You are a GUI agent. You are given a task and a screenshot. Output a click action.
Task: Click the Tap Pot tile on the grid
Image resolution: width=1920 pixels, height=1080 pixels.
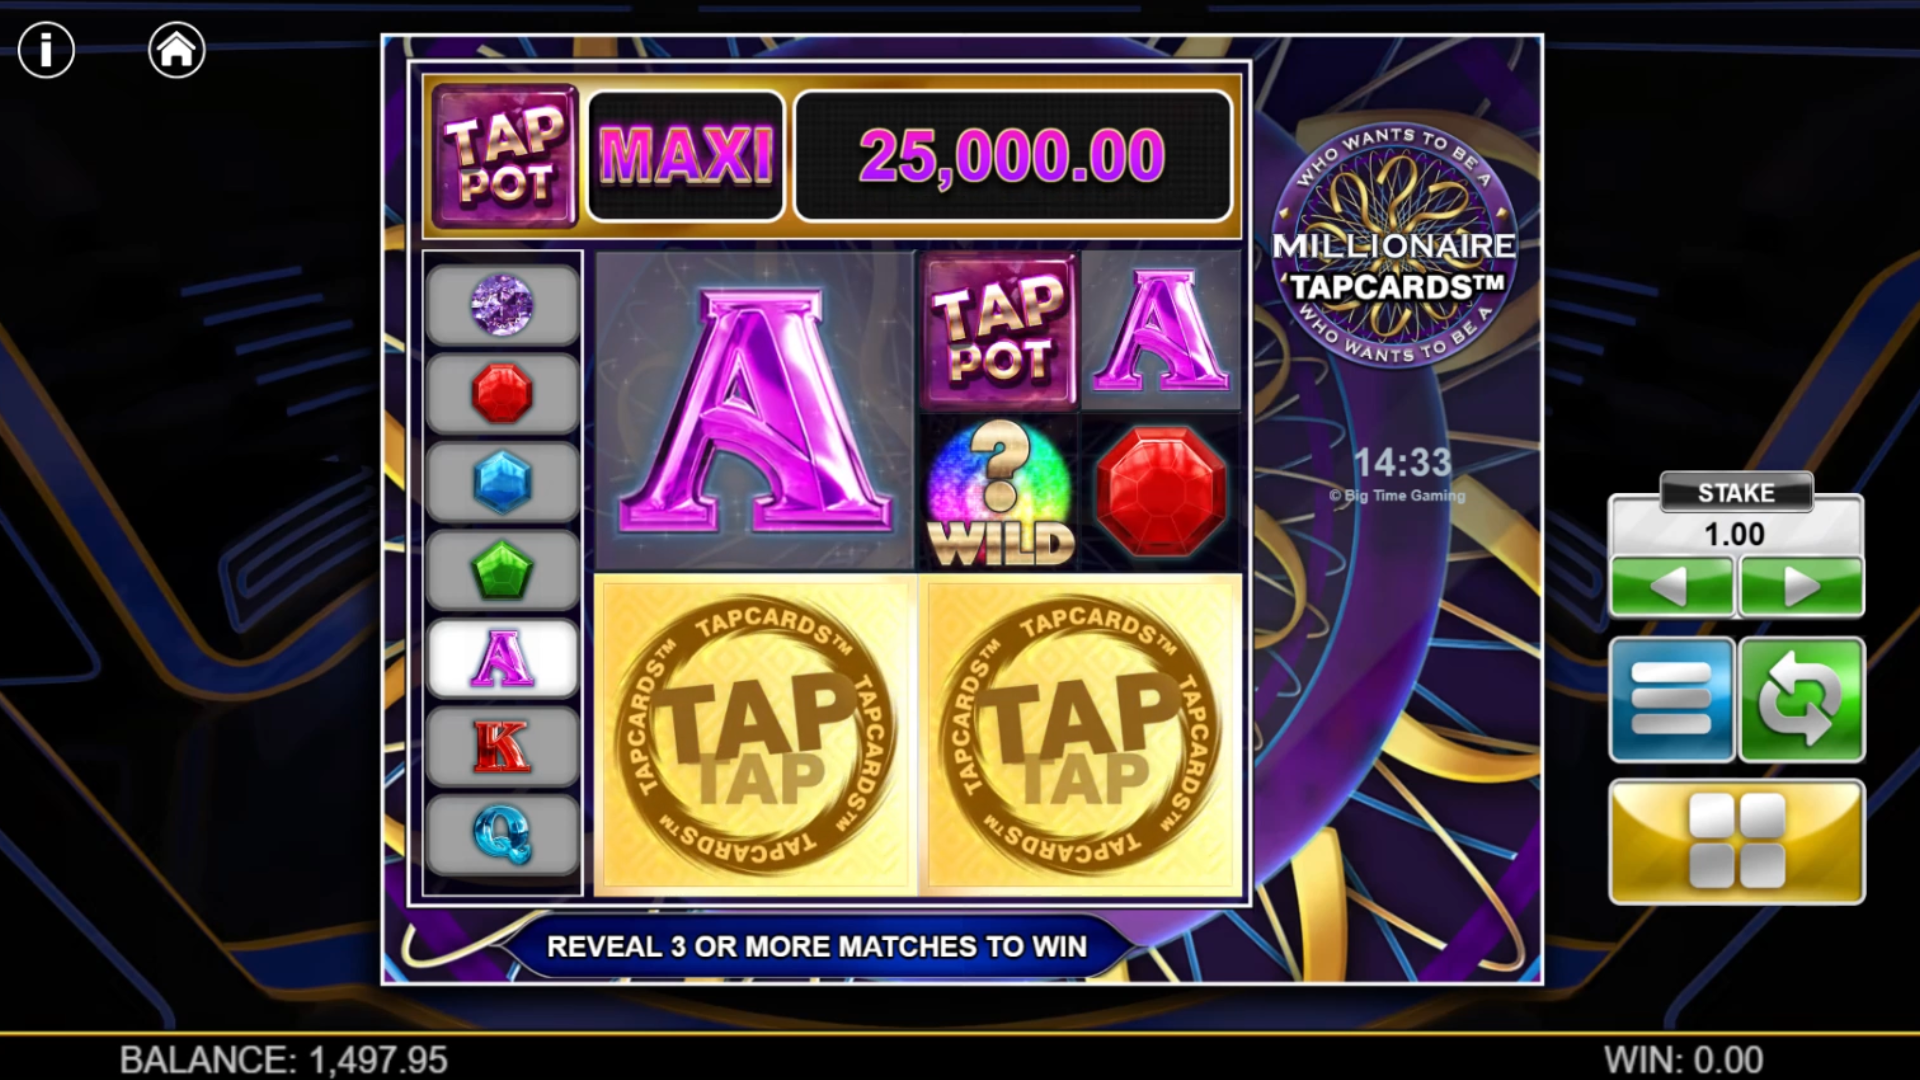click(x=1000, y=331)
